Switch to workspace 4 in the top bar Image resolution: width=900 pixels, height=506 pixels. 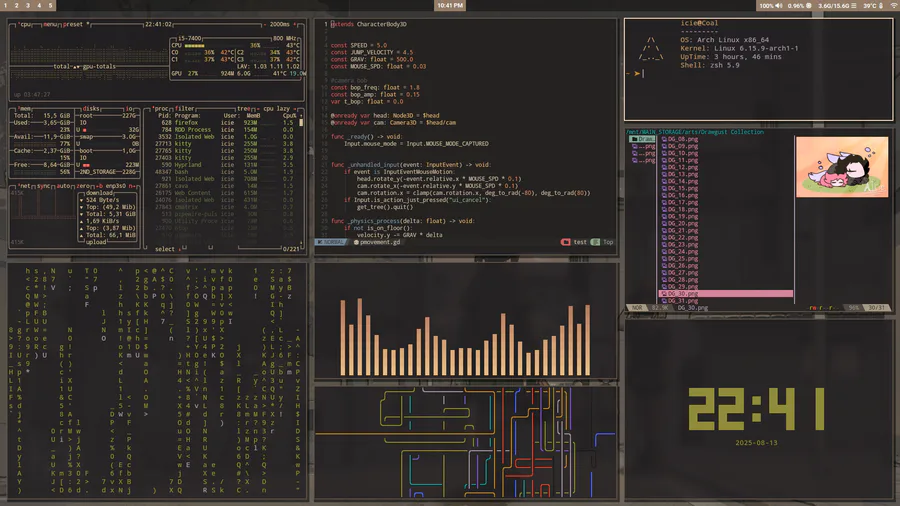(39, 6)
